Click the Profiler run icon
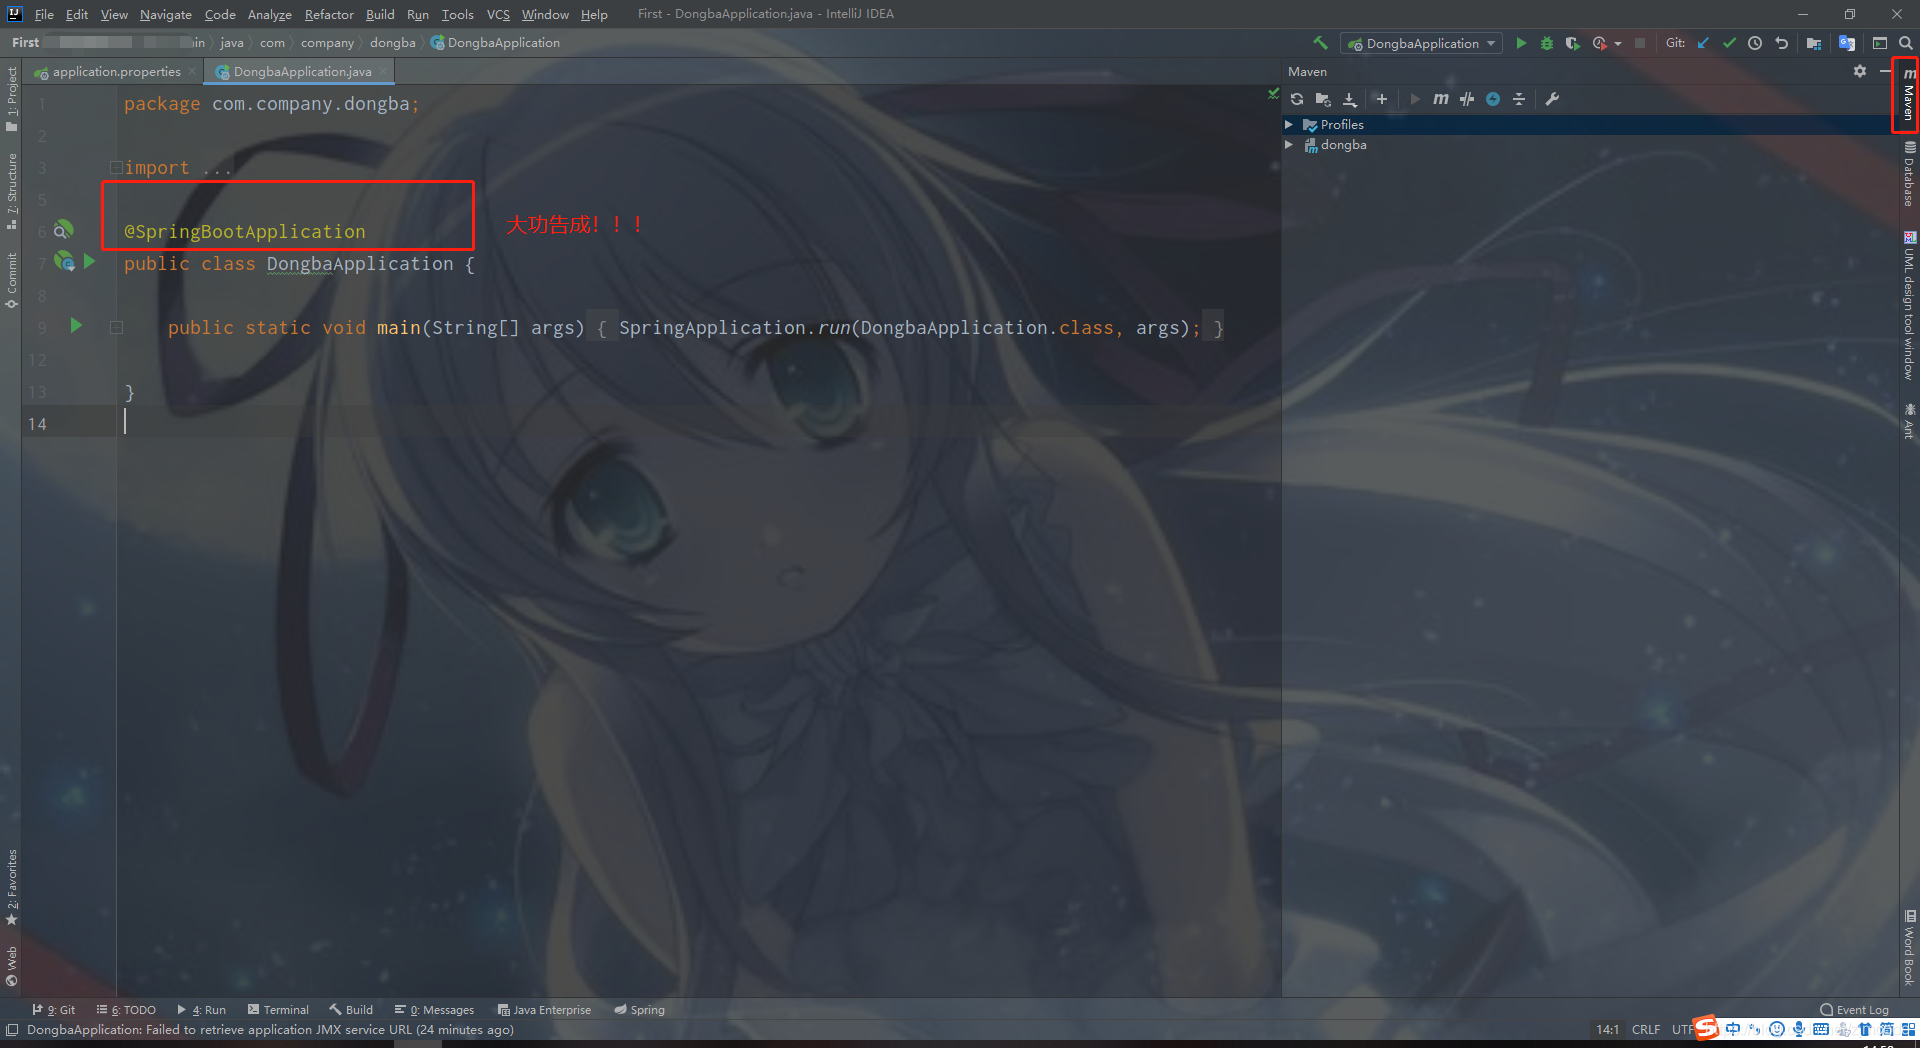This screenshot has width=1920, height=1048. coord(1599,43)
